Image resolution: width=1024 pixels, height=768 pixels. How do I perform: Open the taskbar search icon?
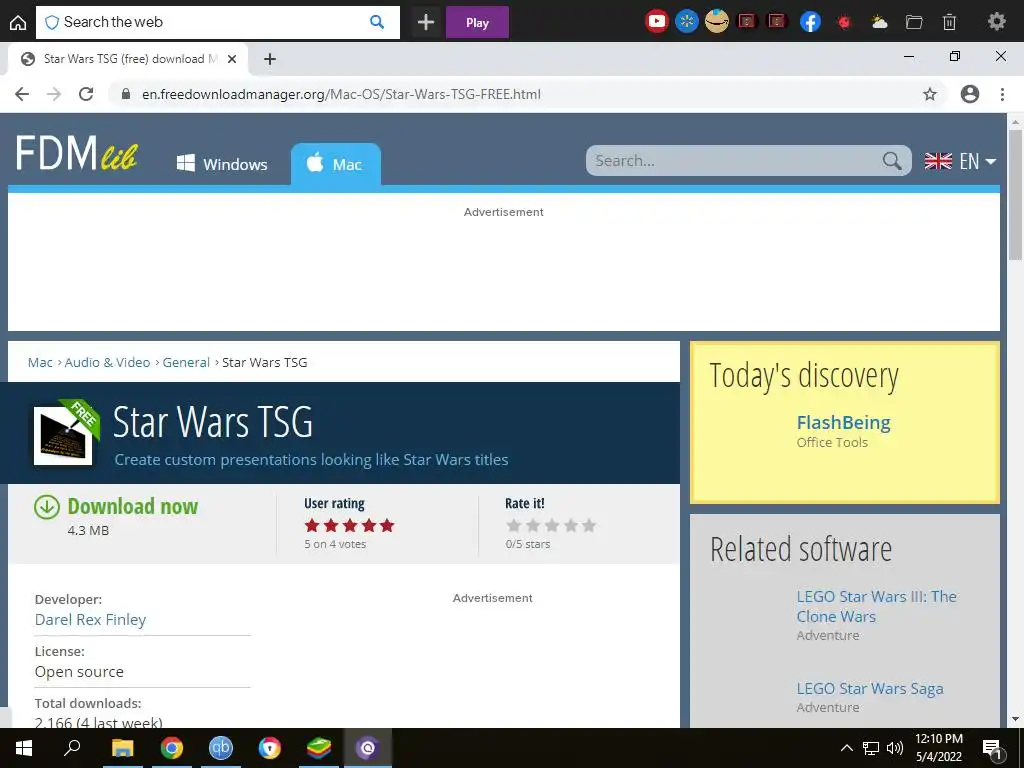coord(72,748)
